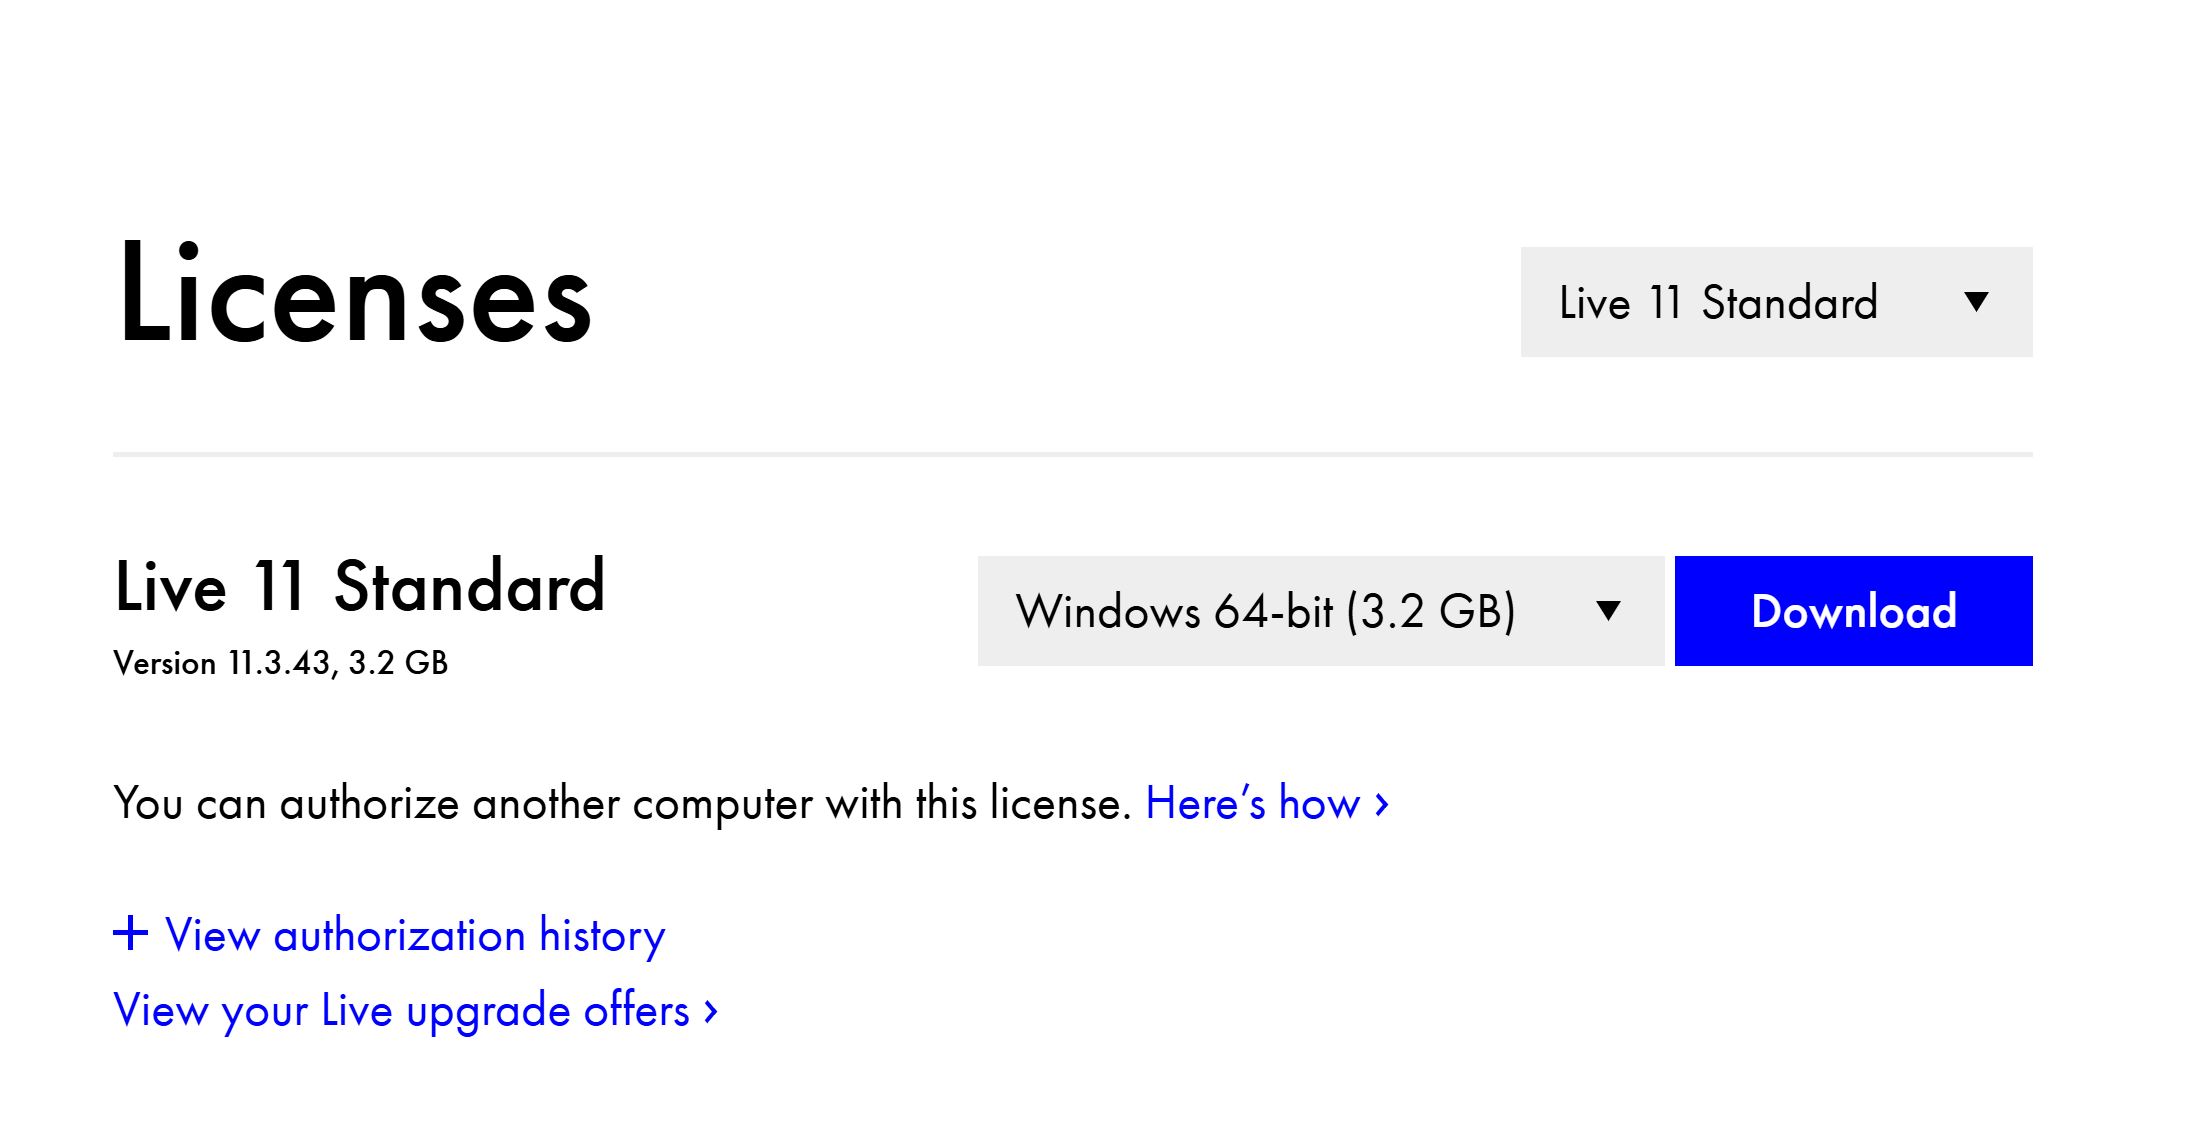This screenshot has height=1121, width=2204.
Task: Click the chevron after Live upgrade offers
Action: tap(711, 1012)
